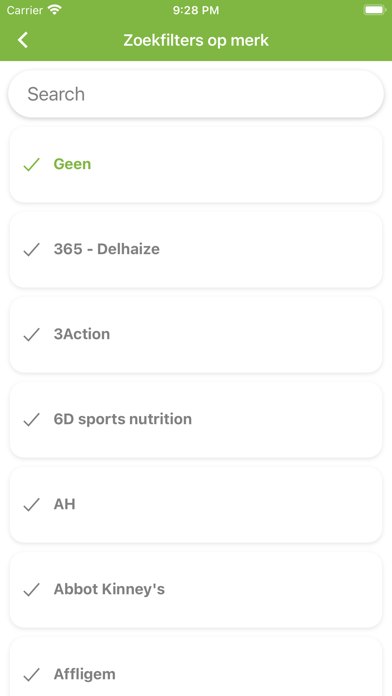This screenshot has width=392, height=696.
Task: Tap the checkmark icon next to AH
Action: 32,505
